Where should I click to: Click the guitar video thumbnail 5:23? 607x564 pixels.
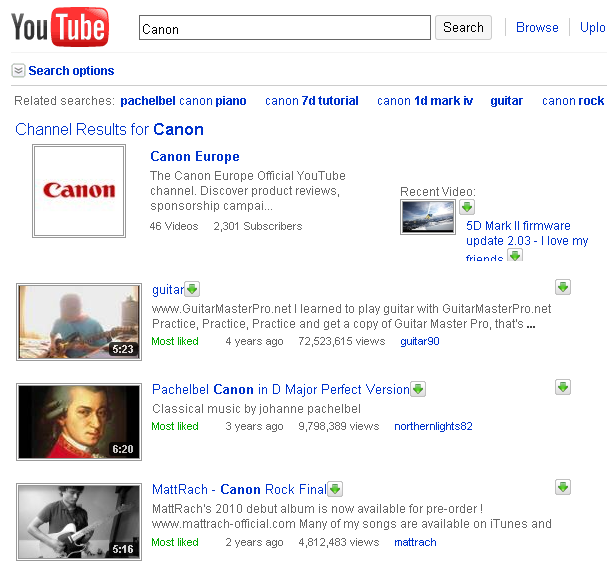pos(79,322)
